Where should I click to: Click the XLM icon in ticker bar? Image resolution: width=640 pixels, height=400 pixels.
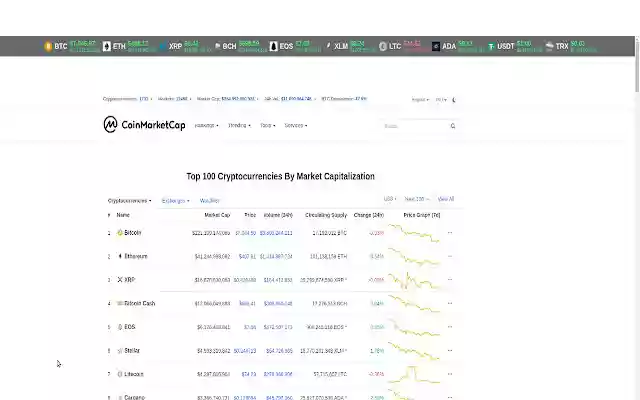329,46
